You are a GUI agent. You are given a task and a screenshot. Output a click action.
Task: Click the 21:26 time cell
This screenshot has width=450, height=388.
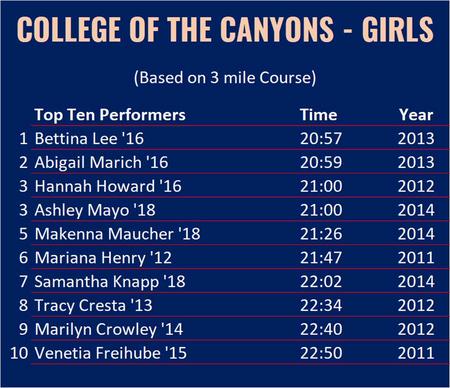321,234
